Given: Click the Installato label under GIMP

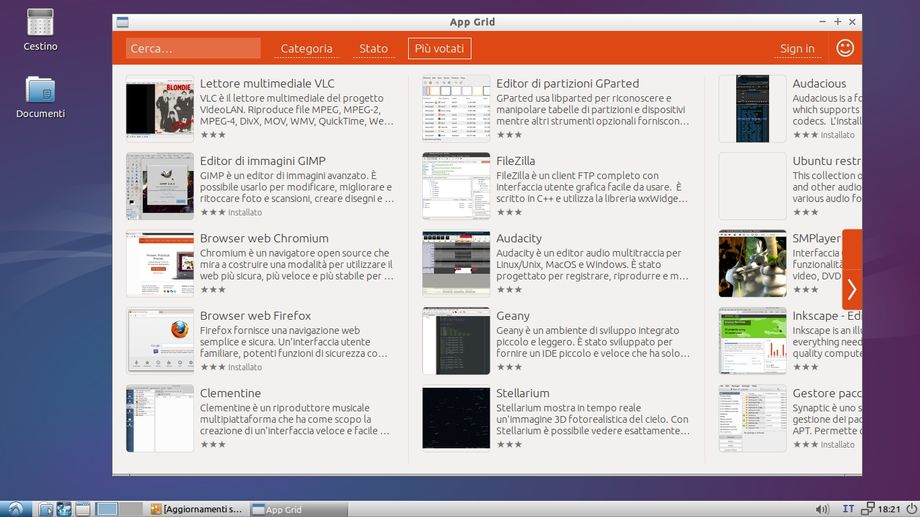Looking at the screenshot, I should pos(245,212).
